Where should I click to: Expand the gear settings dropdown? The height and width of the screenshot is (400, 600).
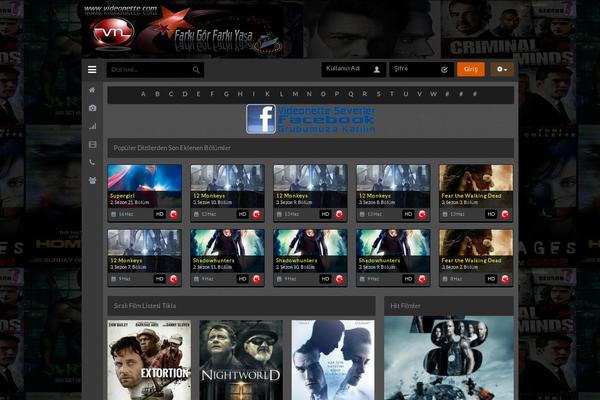[x=502, y=69]
